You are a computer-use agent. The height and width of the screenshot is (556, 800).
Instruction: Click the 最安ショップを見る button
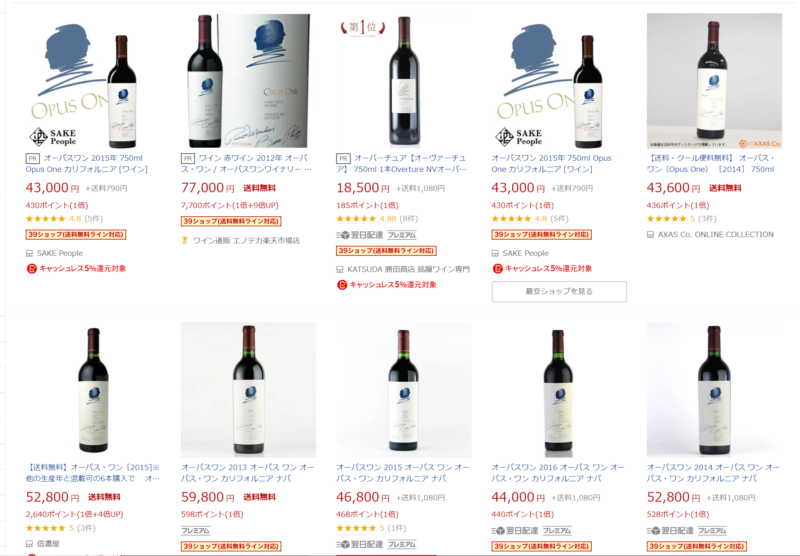click(x=559, y=291)
